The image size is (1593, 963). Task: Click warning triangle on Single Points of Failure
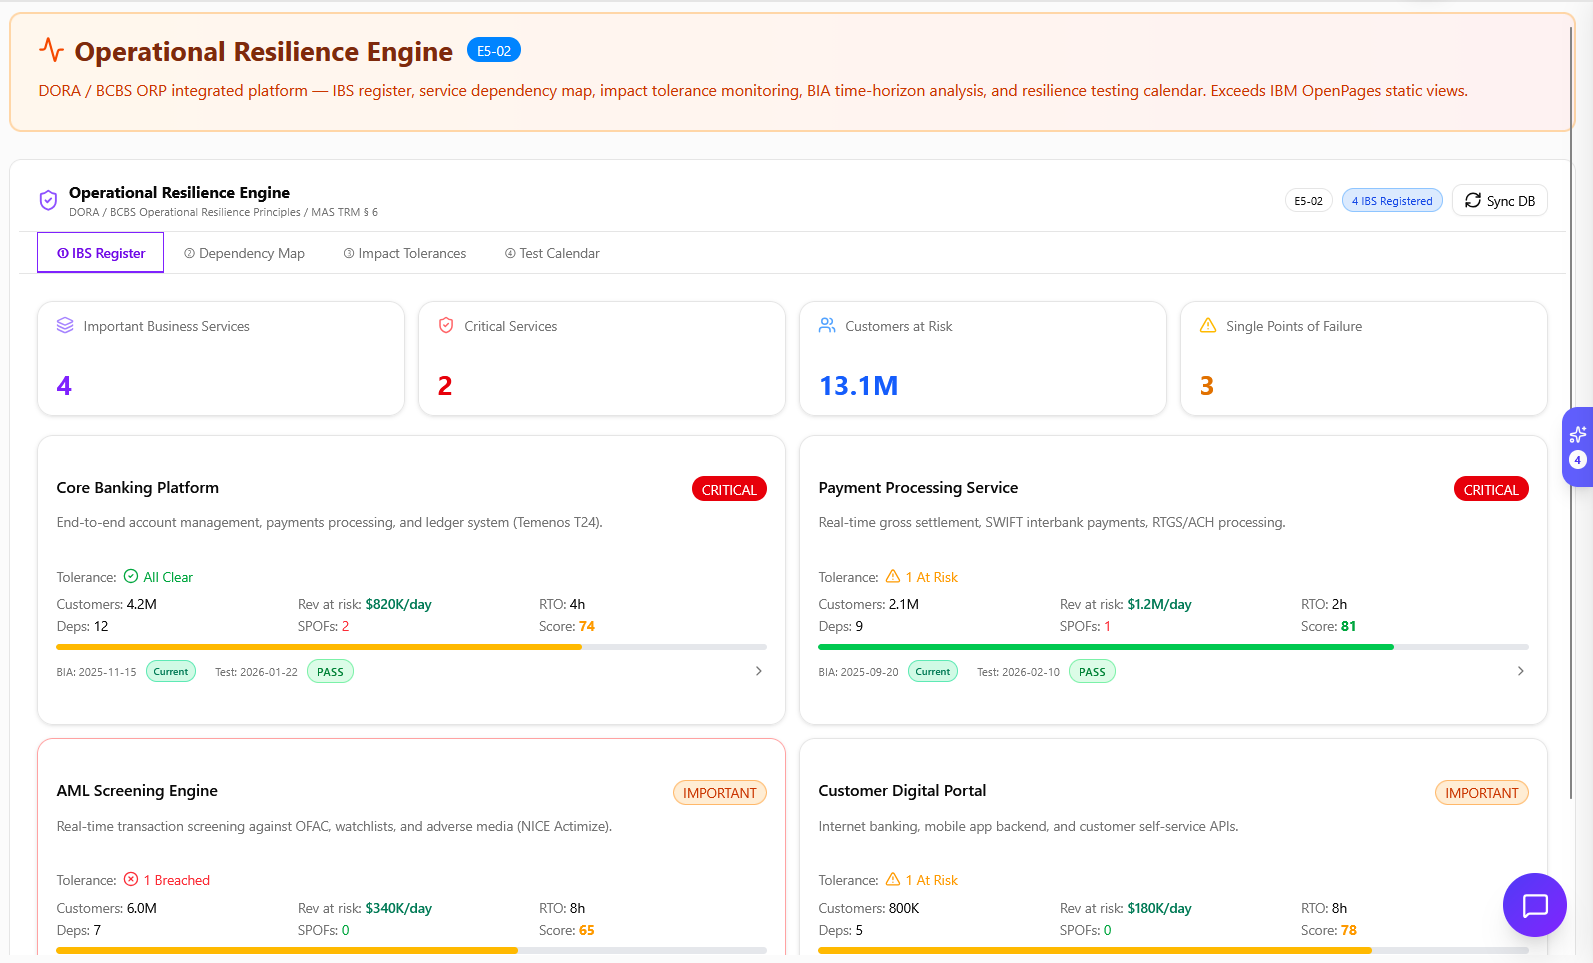tap(1208, 326)
